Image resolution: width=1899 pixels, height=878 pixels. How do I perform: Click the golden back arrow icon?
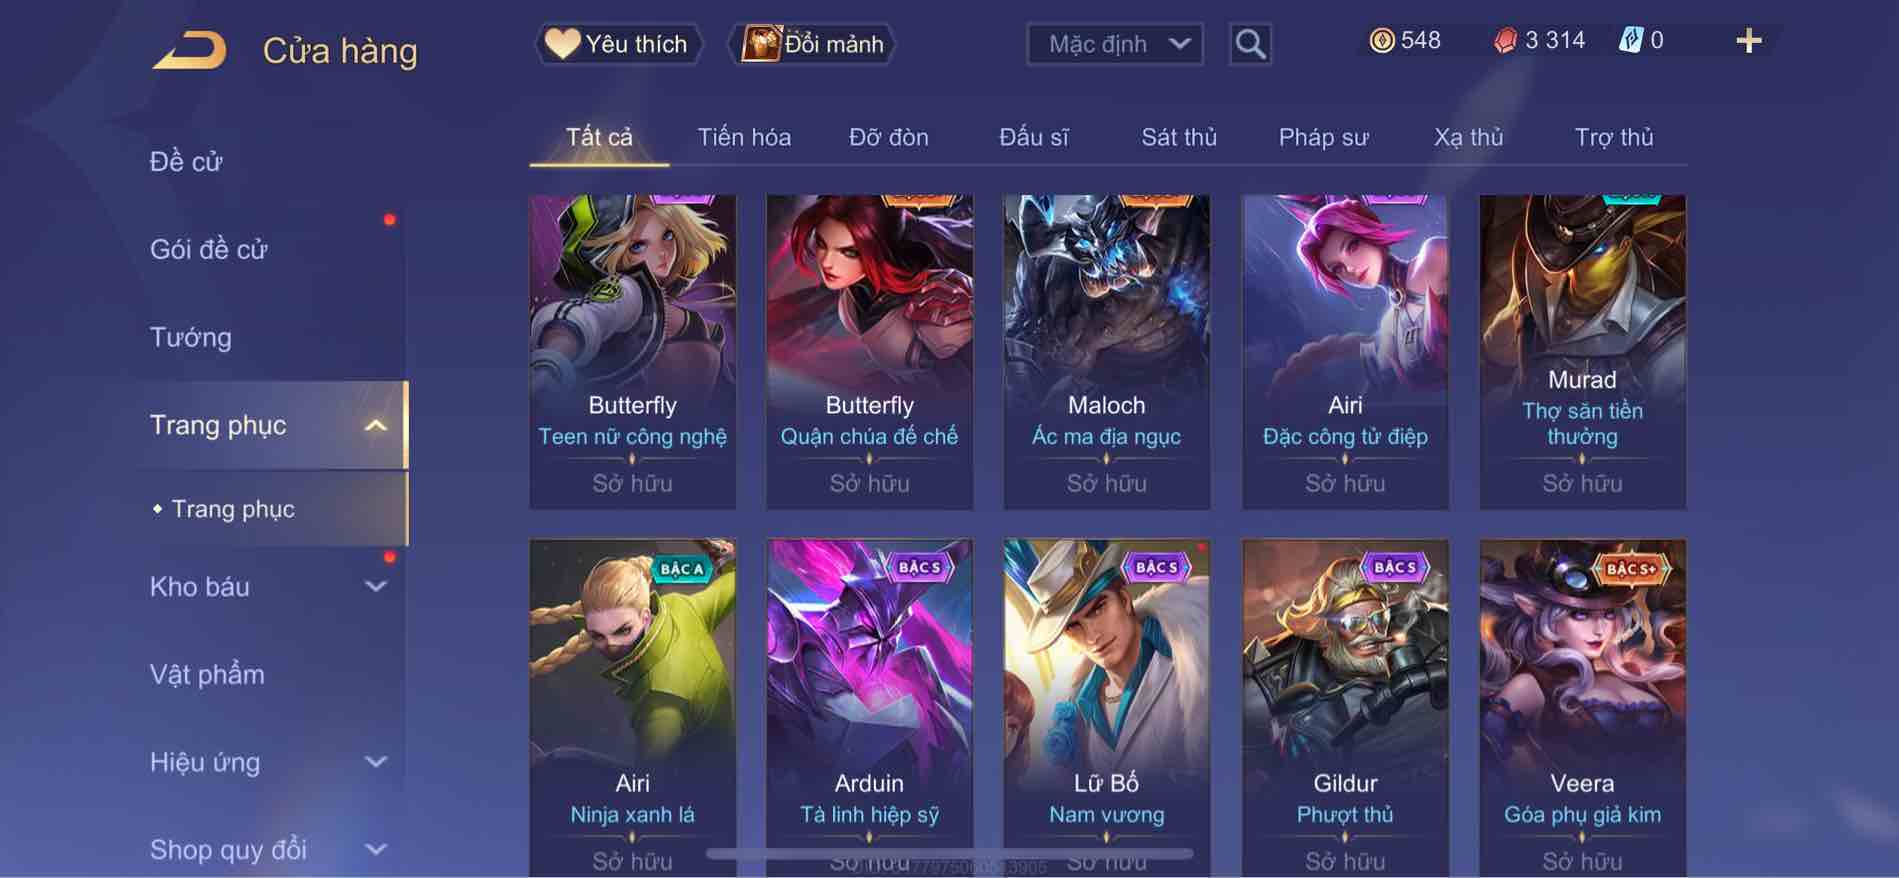(x=189, y=51)
